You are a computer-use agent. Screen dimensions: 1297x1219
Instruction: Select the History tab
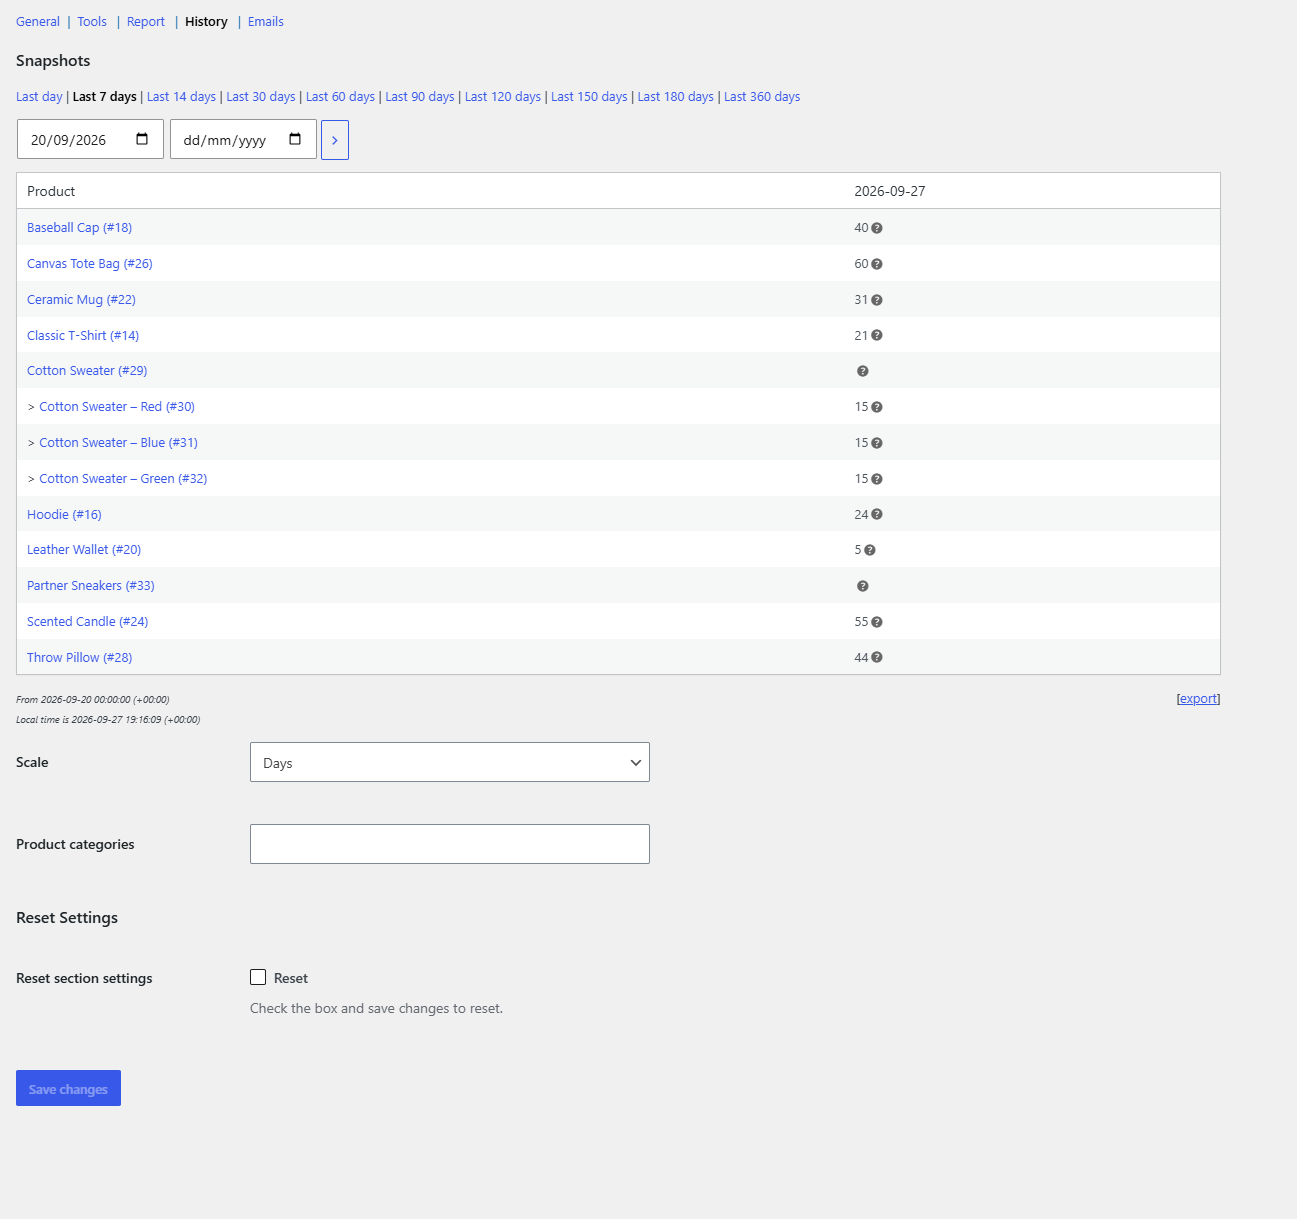206,22
